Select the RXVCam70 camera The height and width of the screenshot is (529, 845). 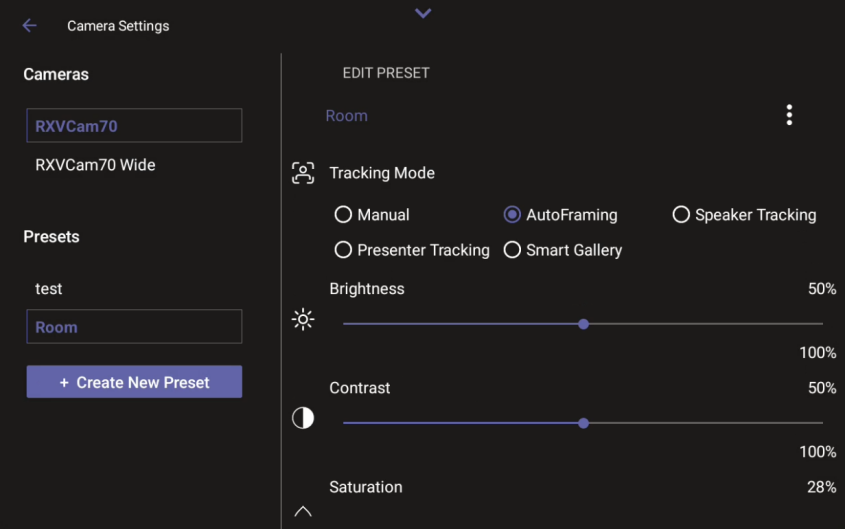134,126
